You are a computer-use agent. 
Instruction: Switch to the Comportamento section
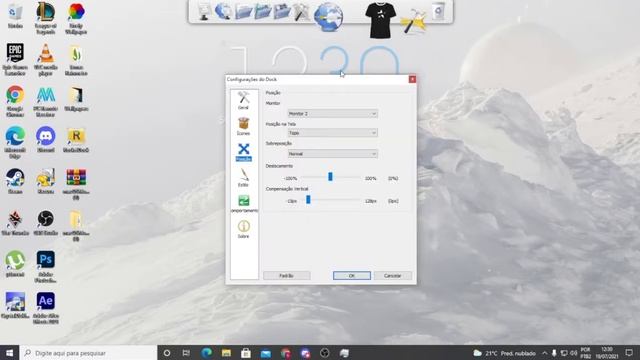tap(244, 203)
